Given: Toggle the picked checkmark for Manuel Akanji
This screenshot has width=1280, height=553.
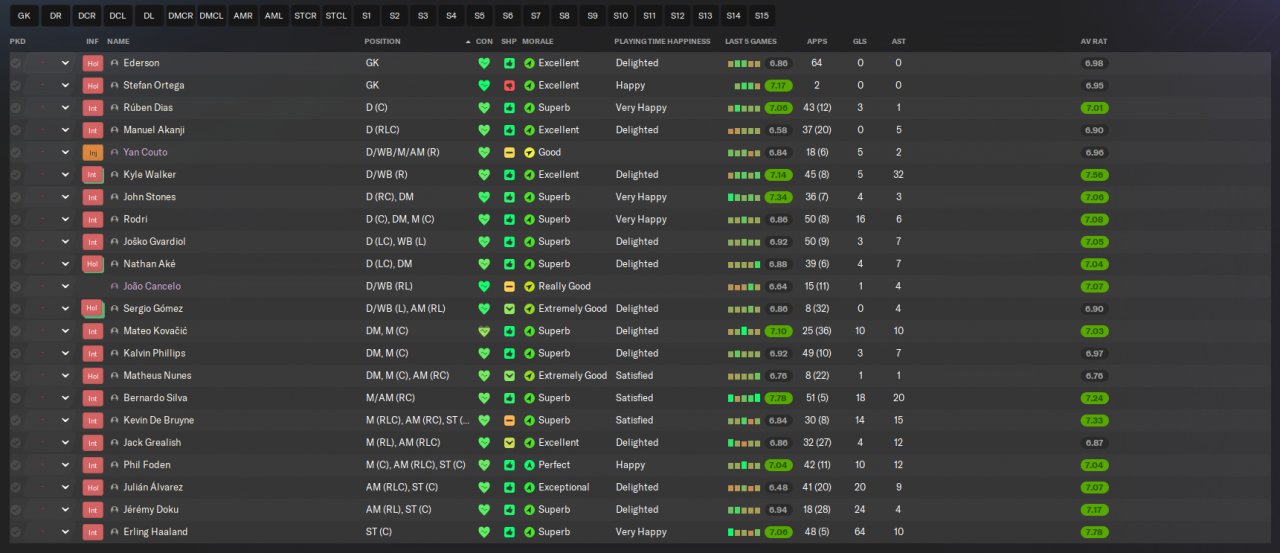Looking at the screenshot, I should [15, 130].
